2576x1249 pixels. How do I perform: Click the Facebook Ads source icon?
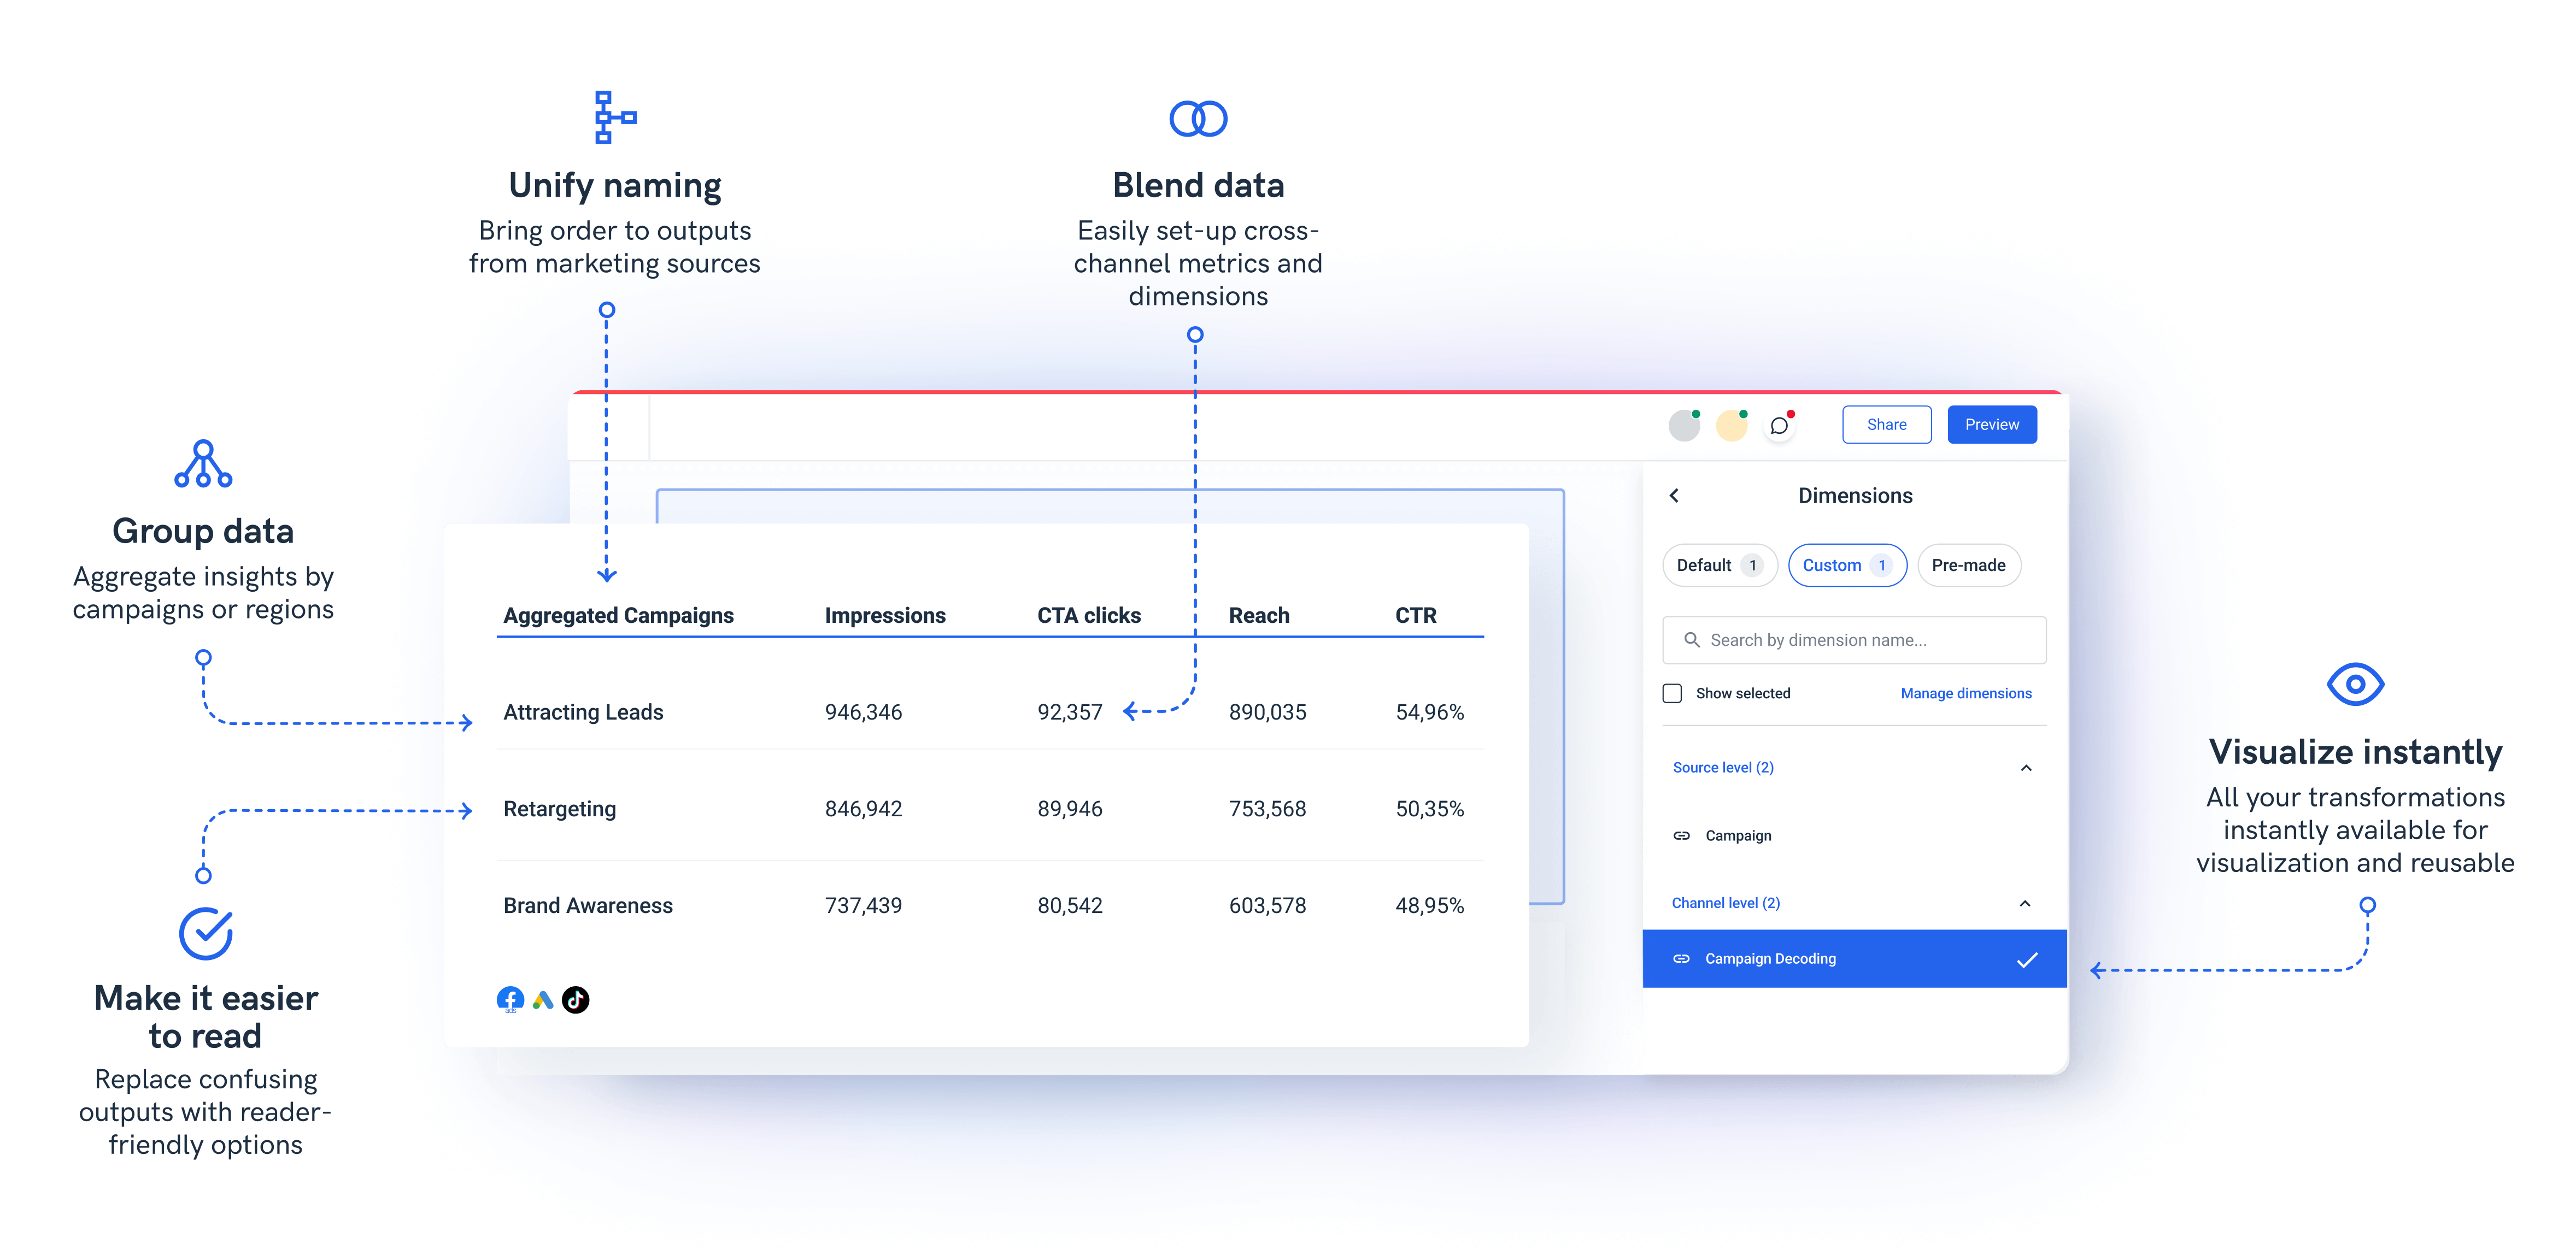(x=510, y=999)
